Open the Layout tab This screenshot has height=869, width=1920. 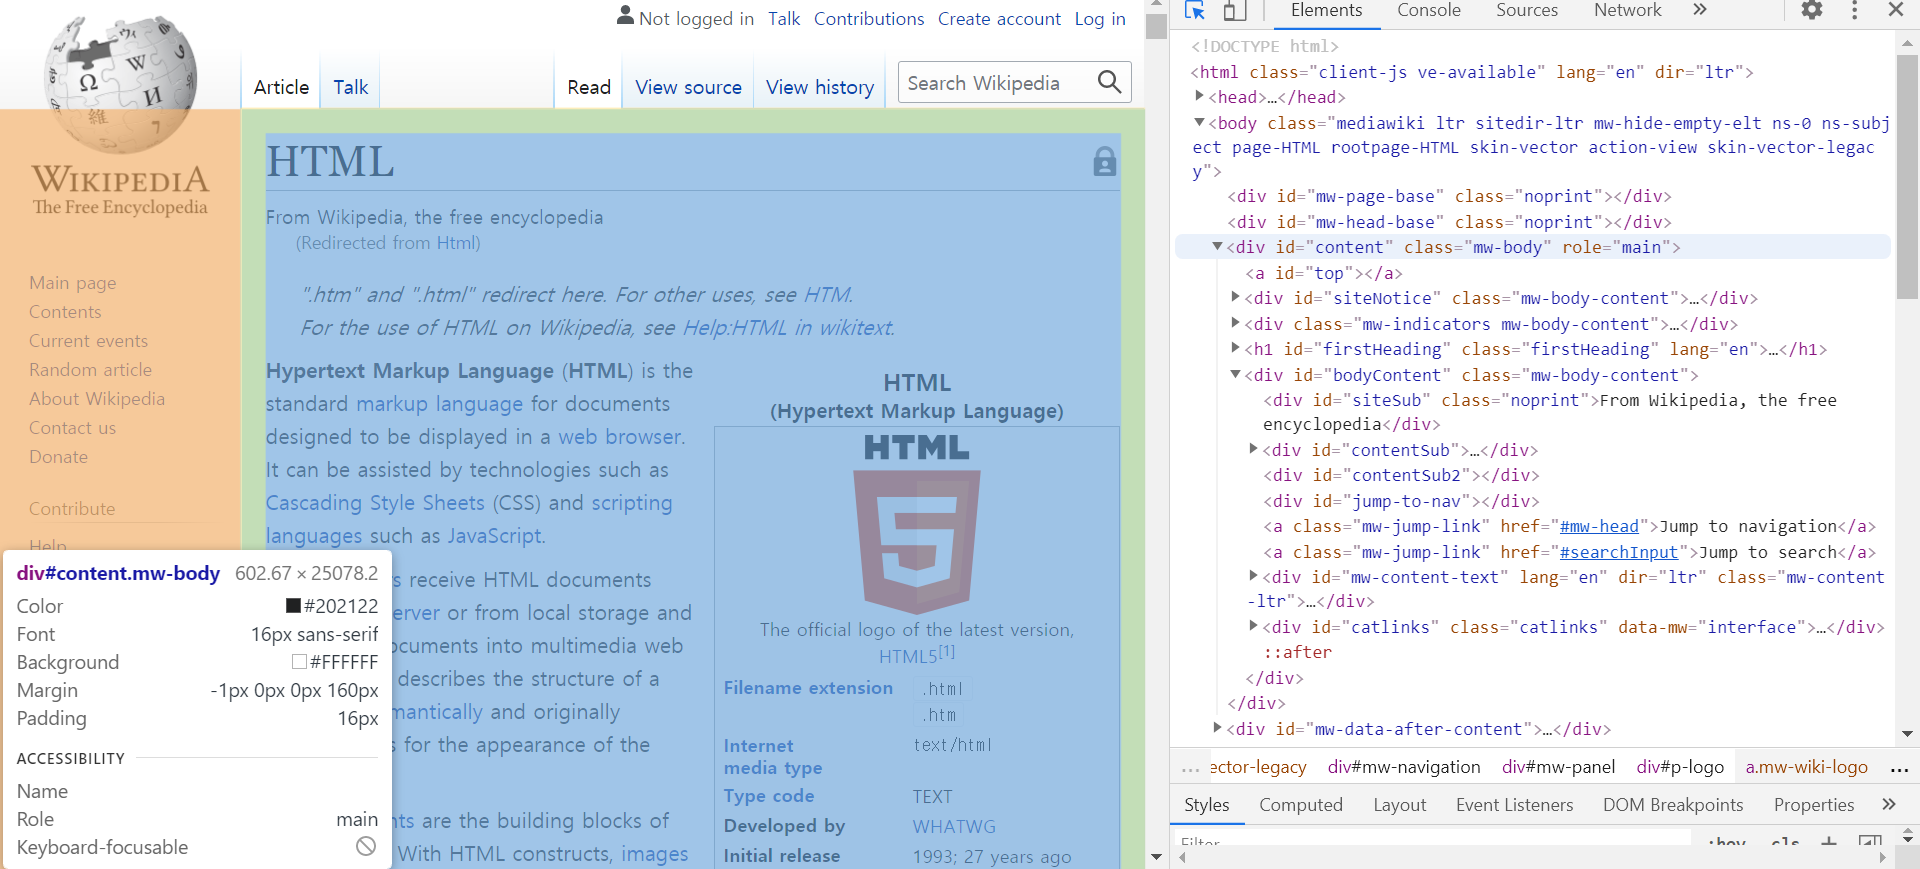[1399, 805]
